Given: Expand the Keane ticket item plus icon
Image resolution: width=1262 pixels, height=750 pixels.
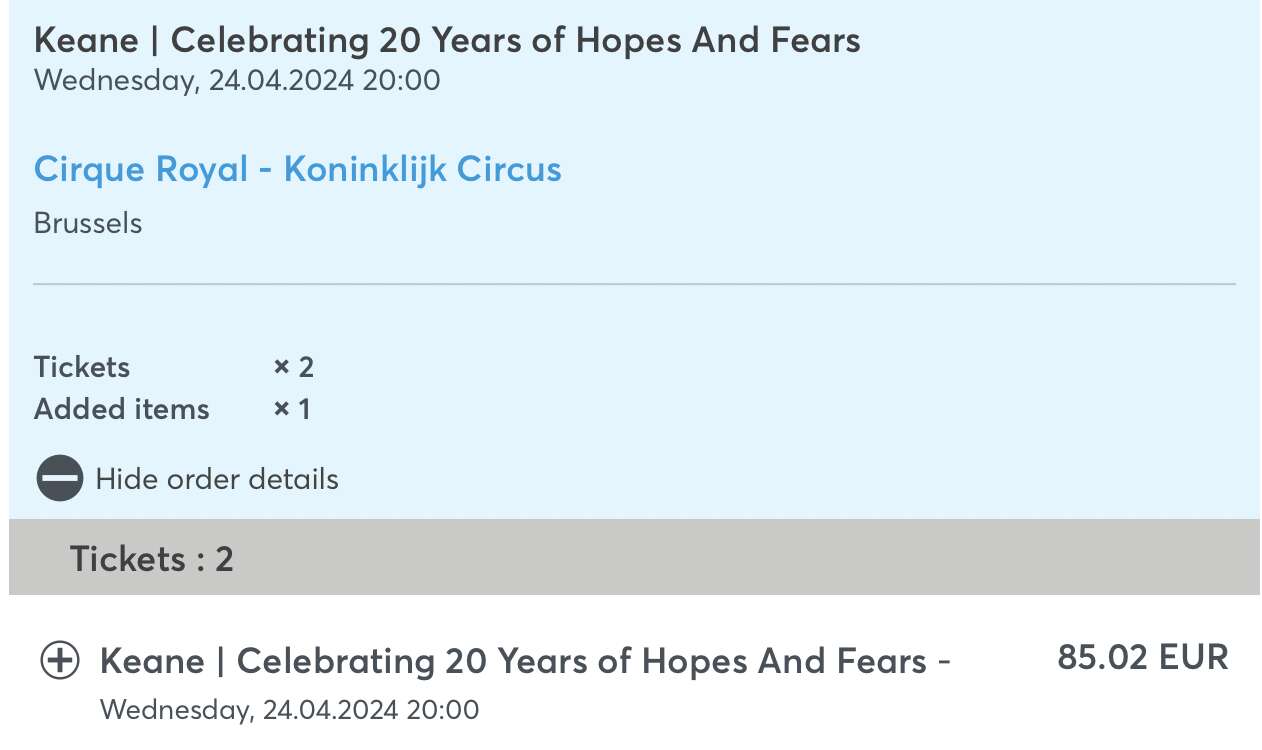Looking at the screenshot, I should pos(60,661).
